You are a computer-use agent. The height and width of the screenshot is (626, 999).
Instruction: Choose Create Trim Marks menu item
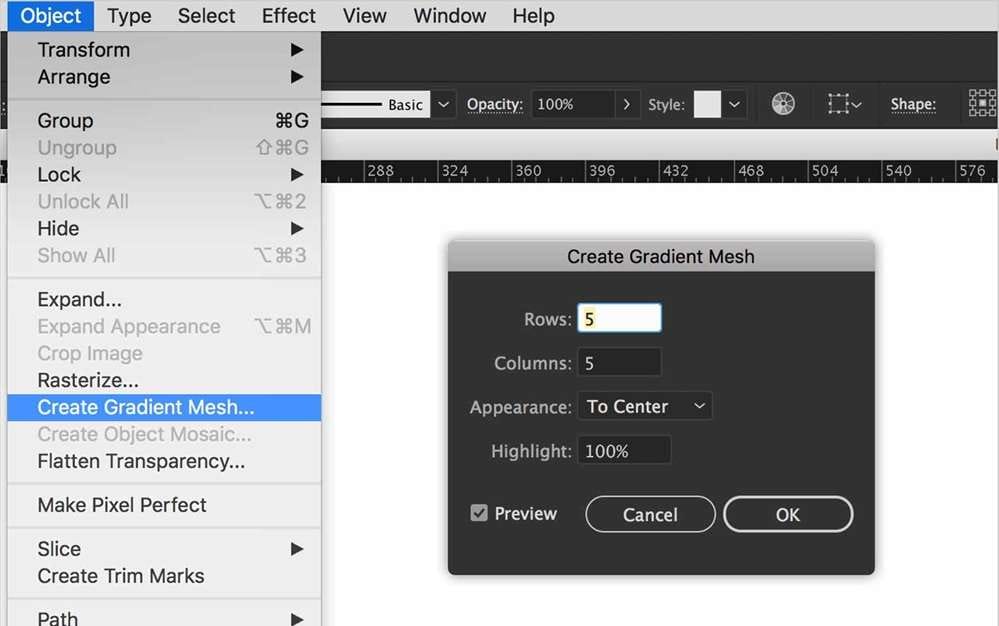click(164, 576)
